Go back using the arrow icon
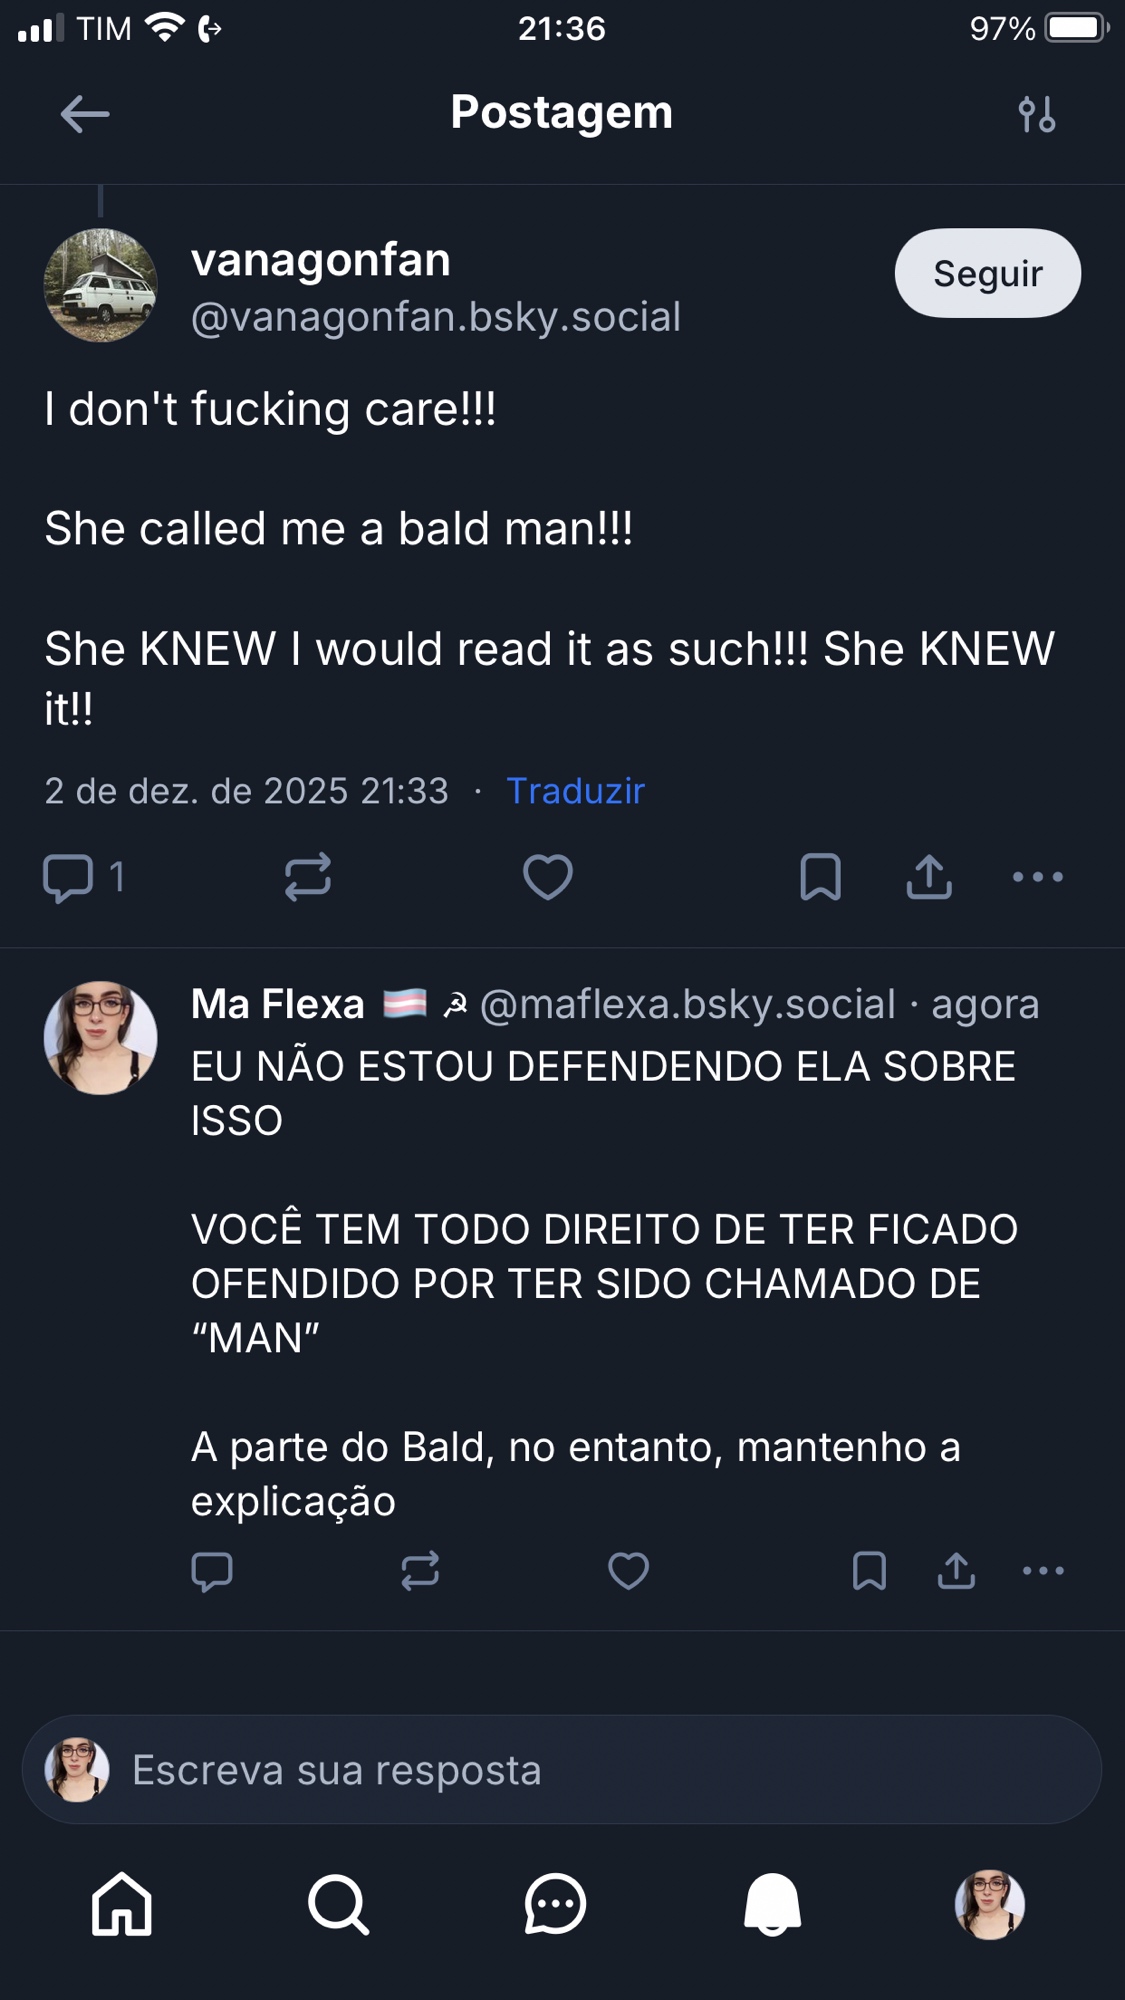 click(84, 114)
